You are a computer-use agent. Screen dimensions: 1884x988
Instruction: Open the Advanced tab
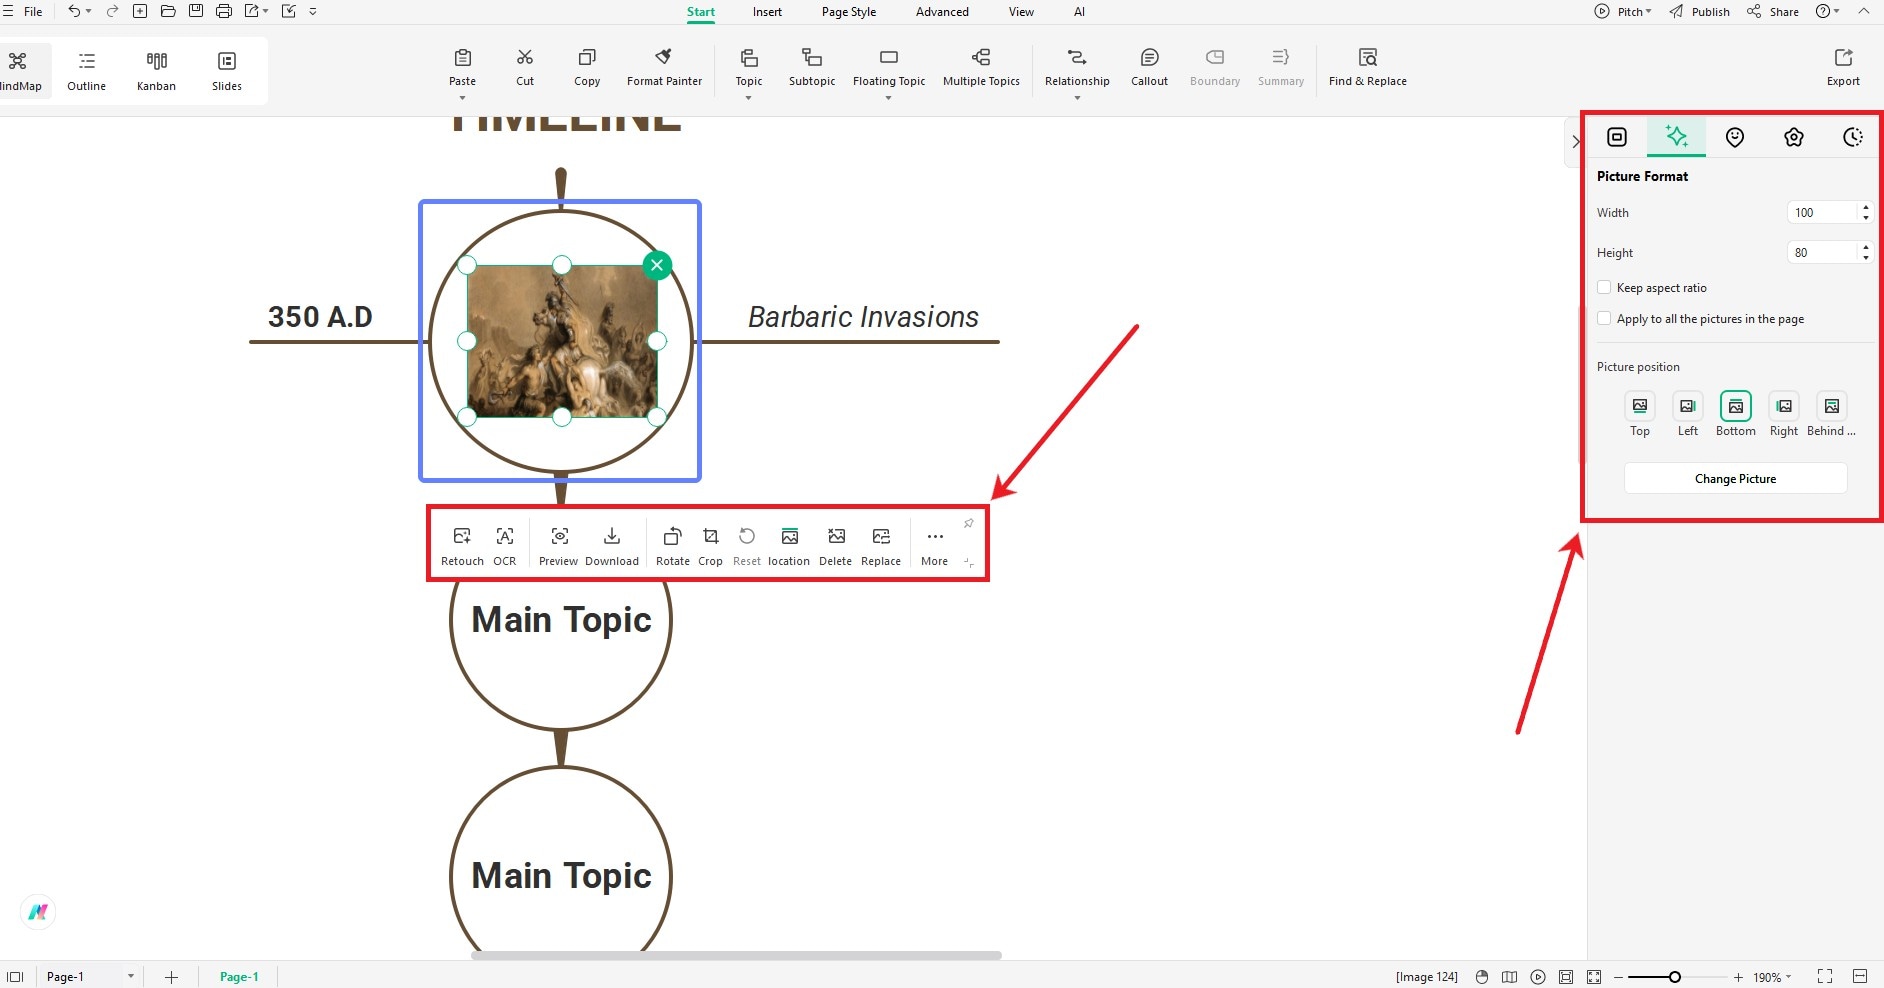click(942, 12)
